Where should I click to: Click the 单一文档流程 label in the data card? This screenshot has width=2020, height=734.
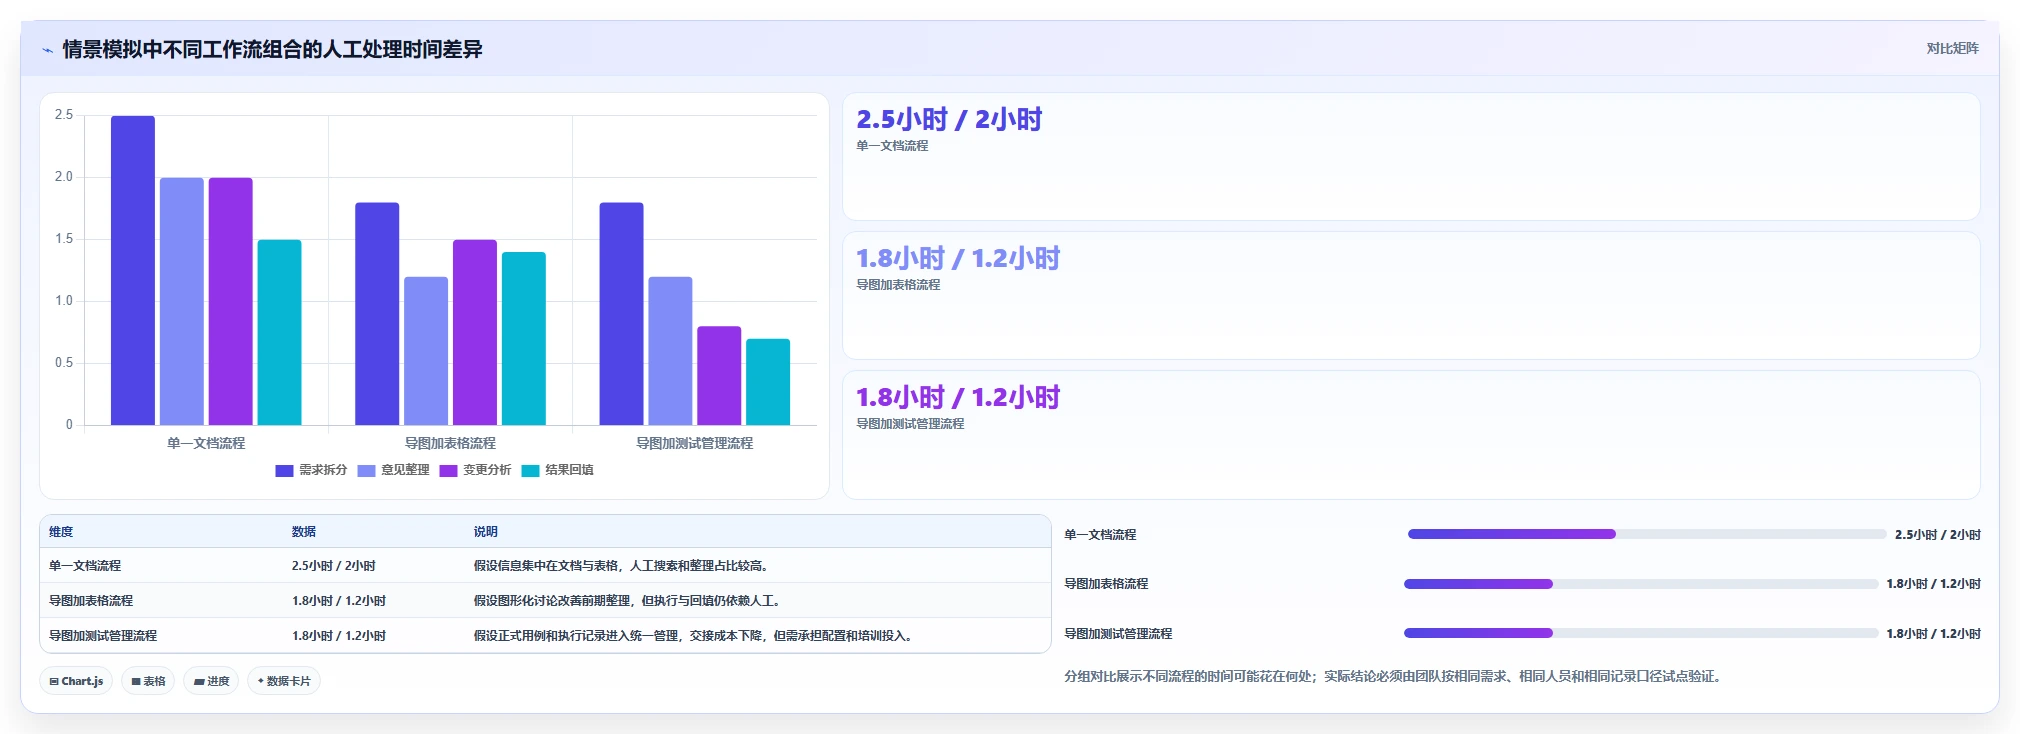(x=892, y=146)
